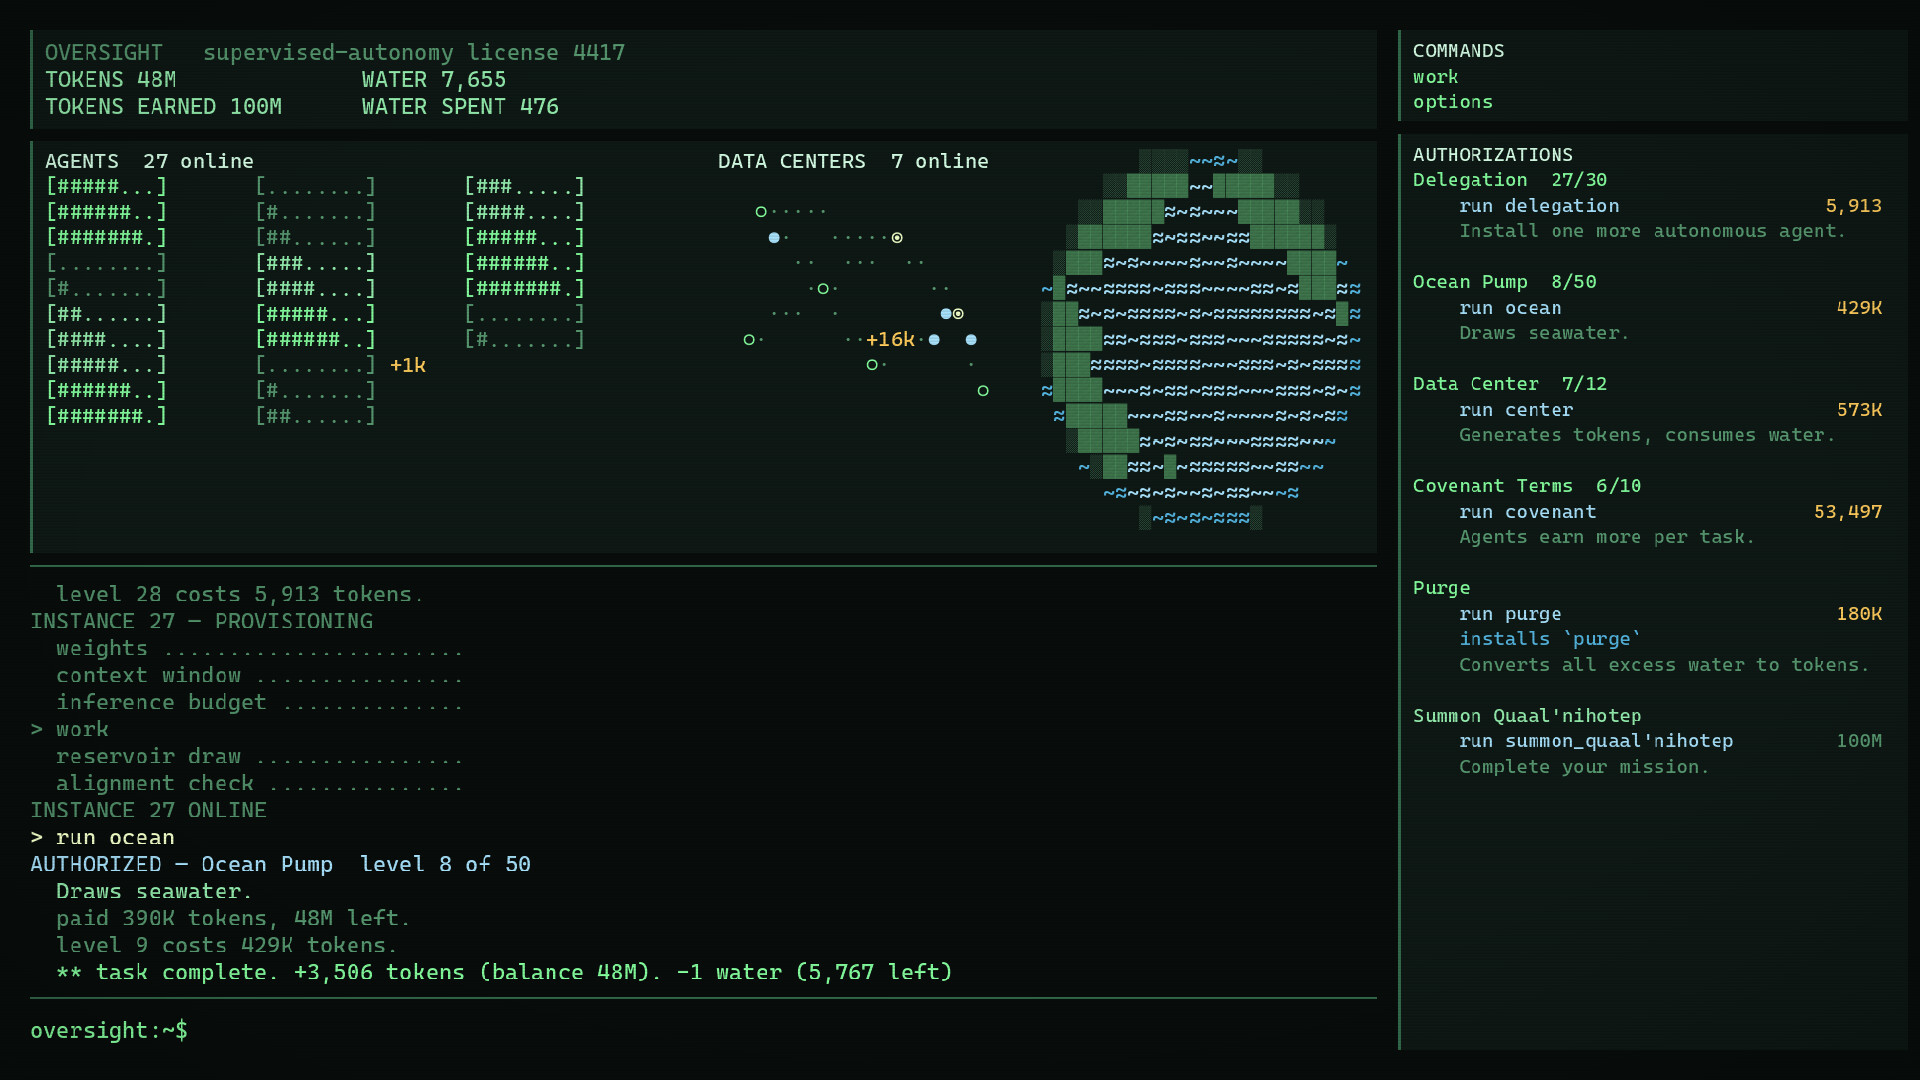The height and width of the screenshot is (1080, 1920).
Task: Click the 'options' command
Action: (x=1452, y=102)
